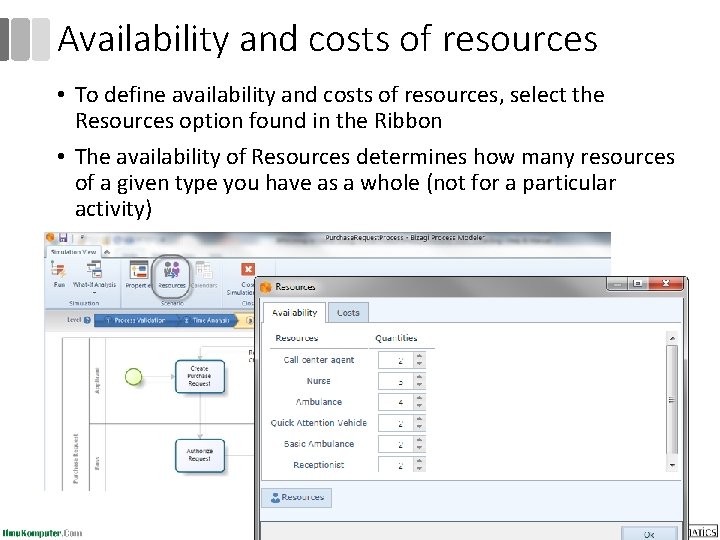Click the Receptionist resource label
720x540 pixels.
[x=319, y=465]
